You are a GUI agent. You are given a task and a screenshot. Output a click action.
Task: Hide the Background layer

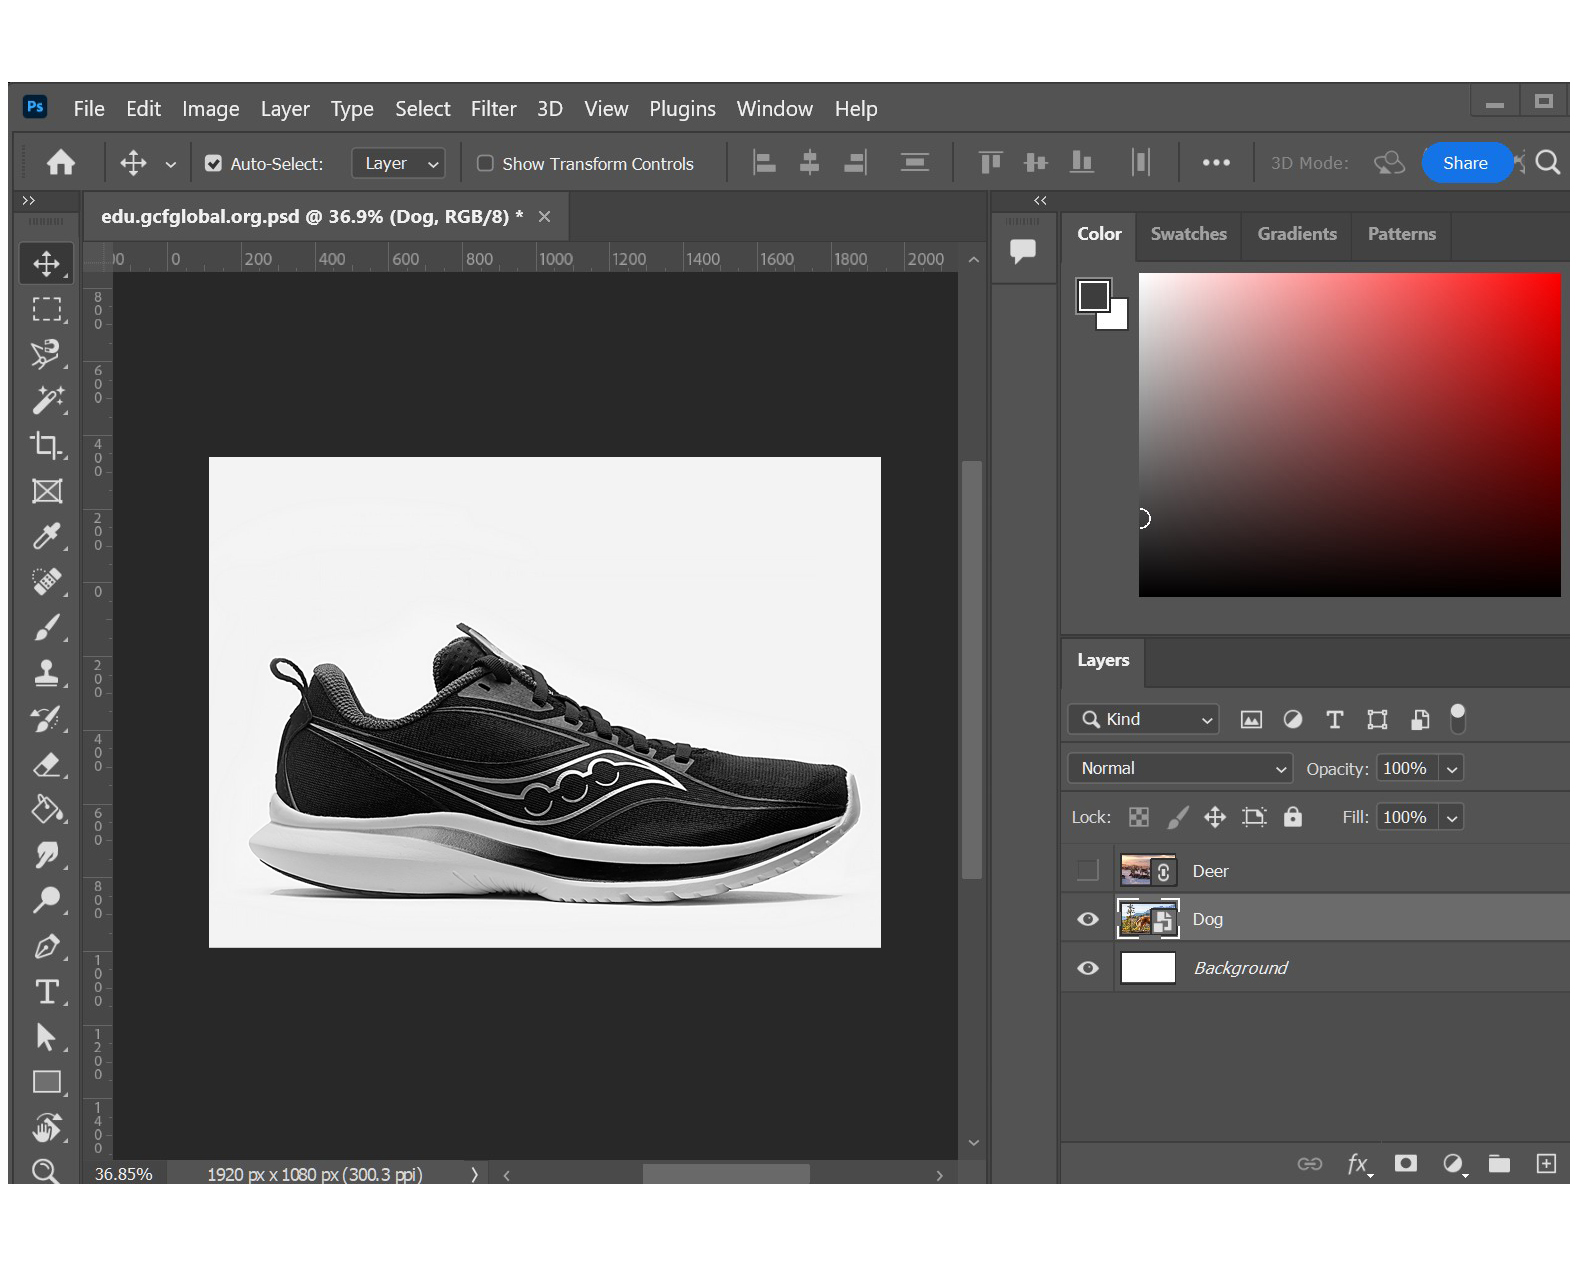point(1087,968)
